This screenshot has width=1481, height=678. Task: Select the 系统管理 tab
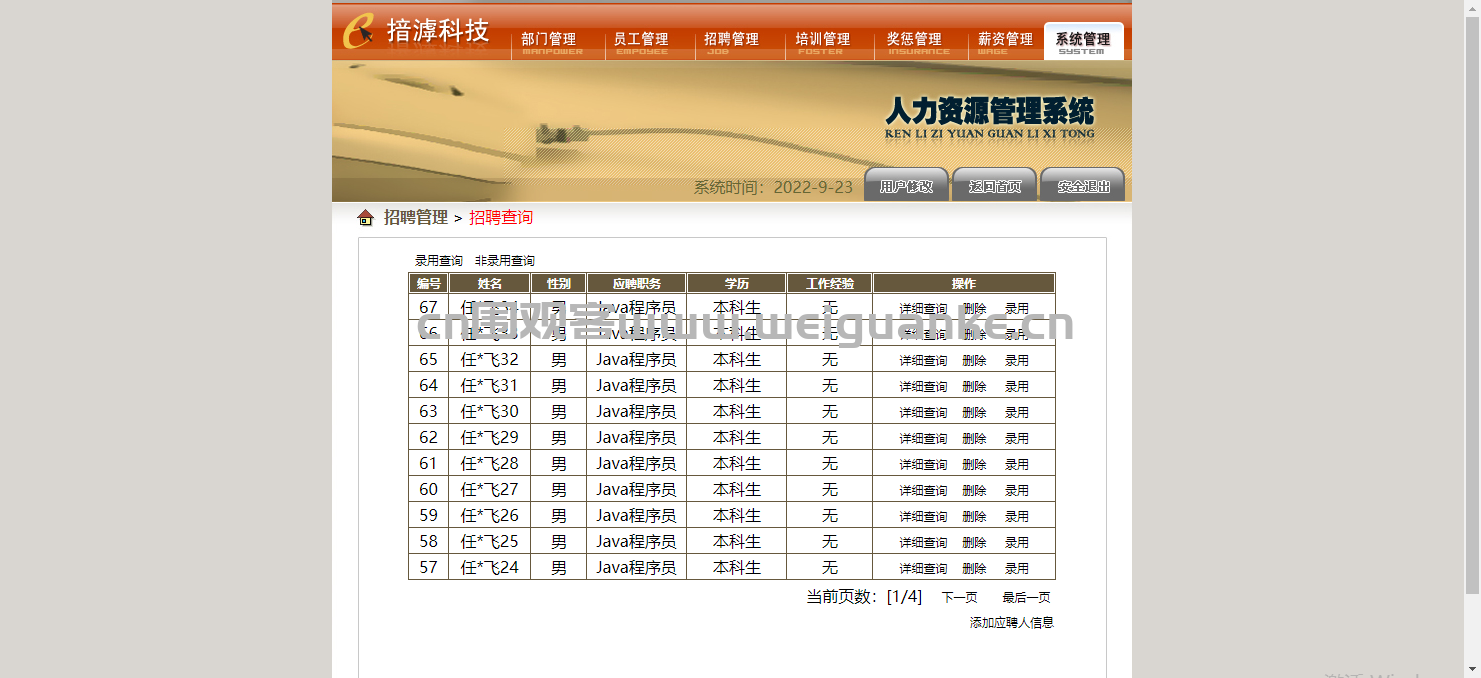tap(1083, 41)
